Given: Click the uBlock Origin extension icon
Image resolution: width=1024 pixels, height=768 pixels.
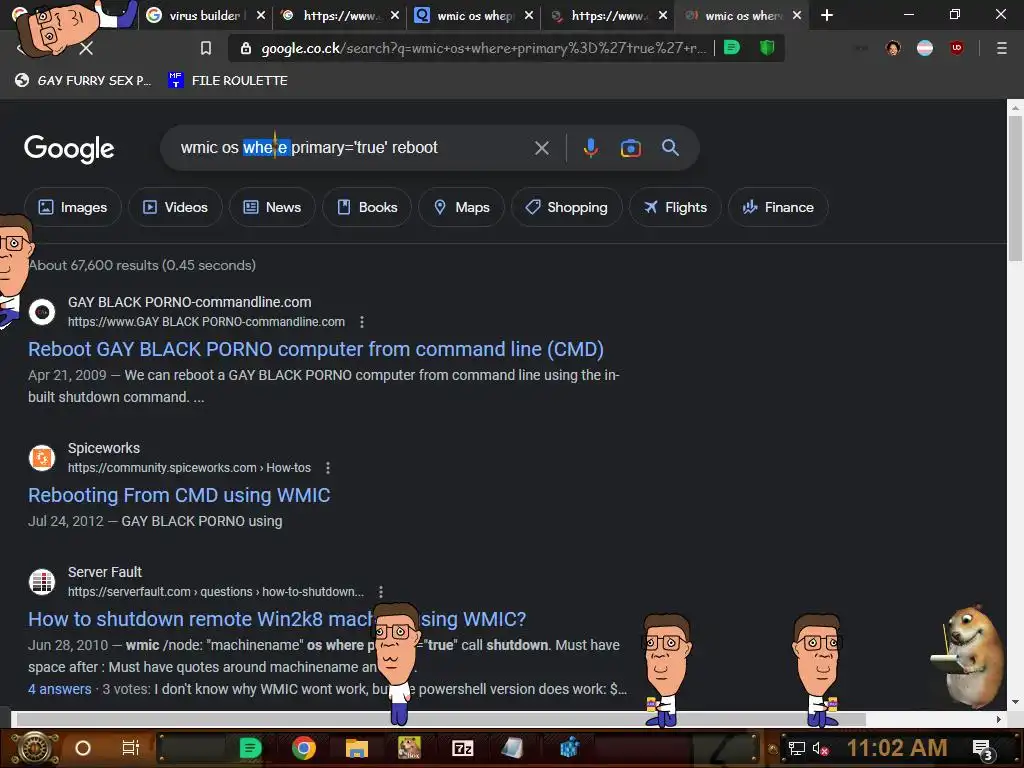Looking at the screenshot, I should [x=957, y=48].
